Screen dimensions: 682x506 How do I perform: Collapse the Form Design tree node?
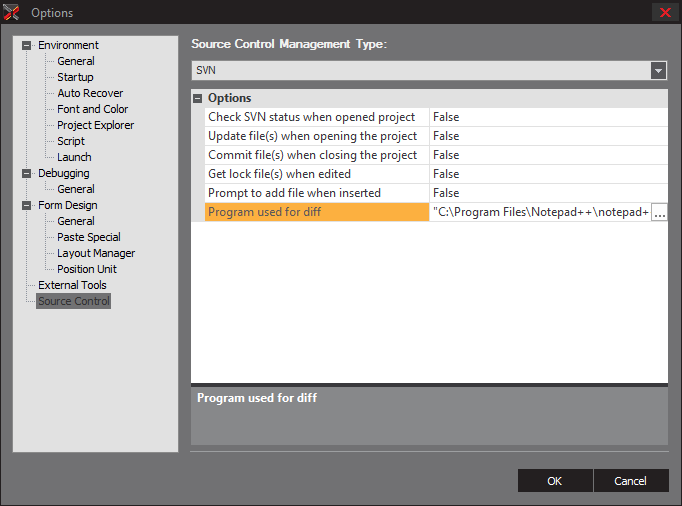coord(27,205)
